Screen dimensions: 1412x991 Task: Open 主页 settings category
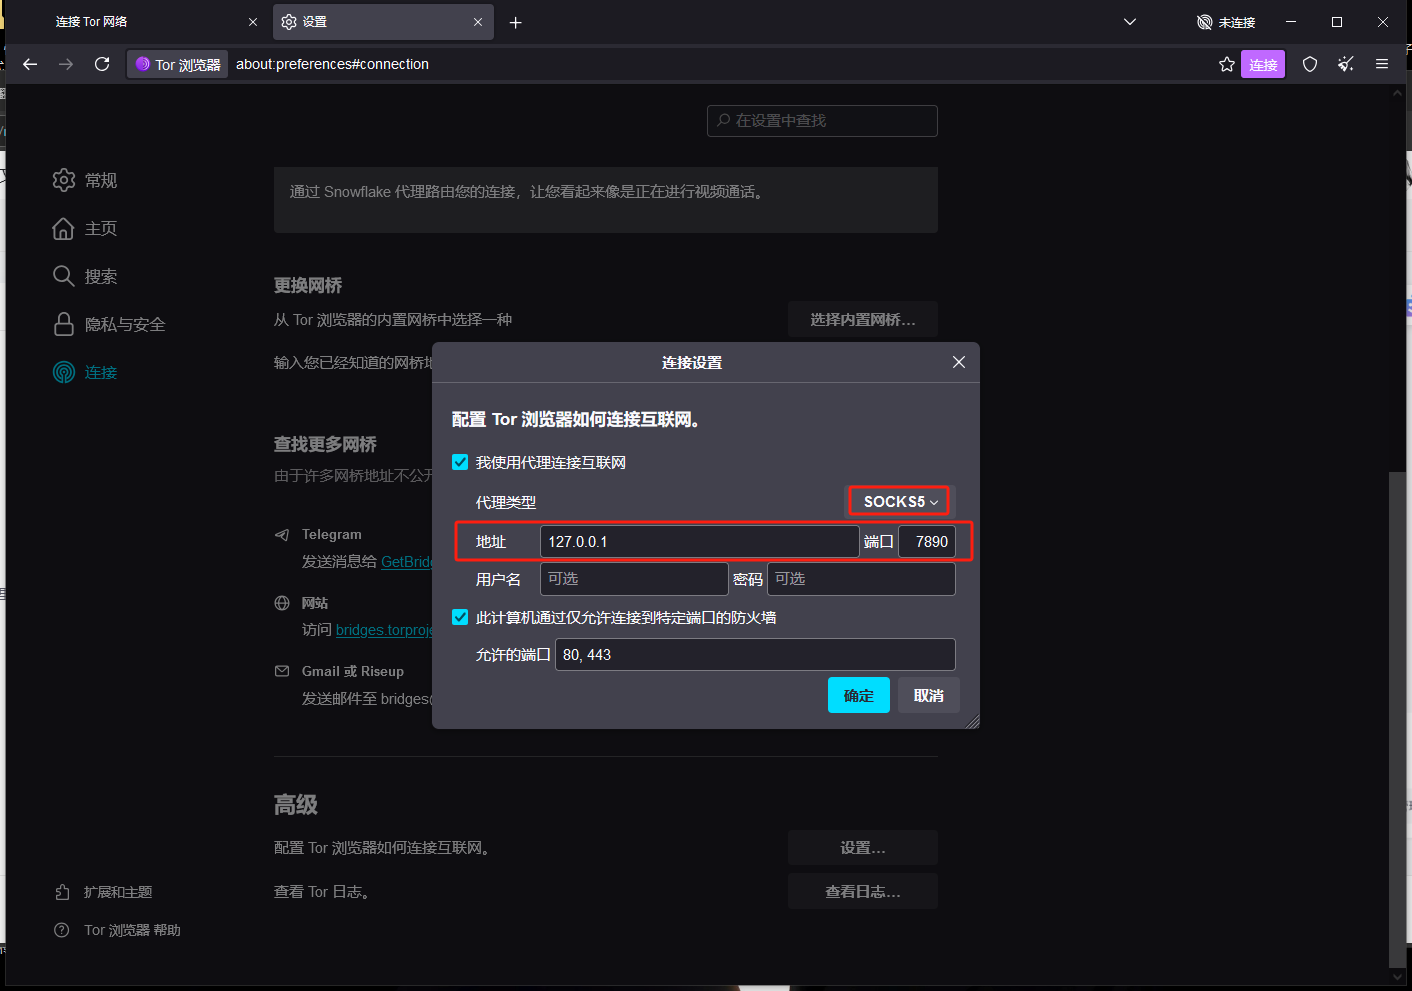click(x=85, y=228)
